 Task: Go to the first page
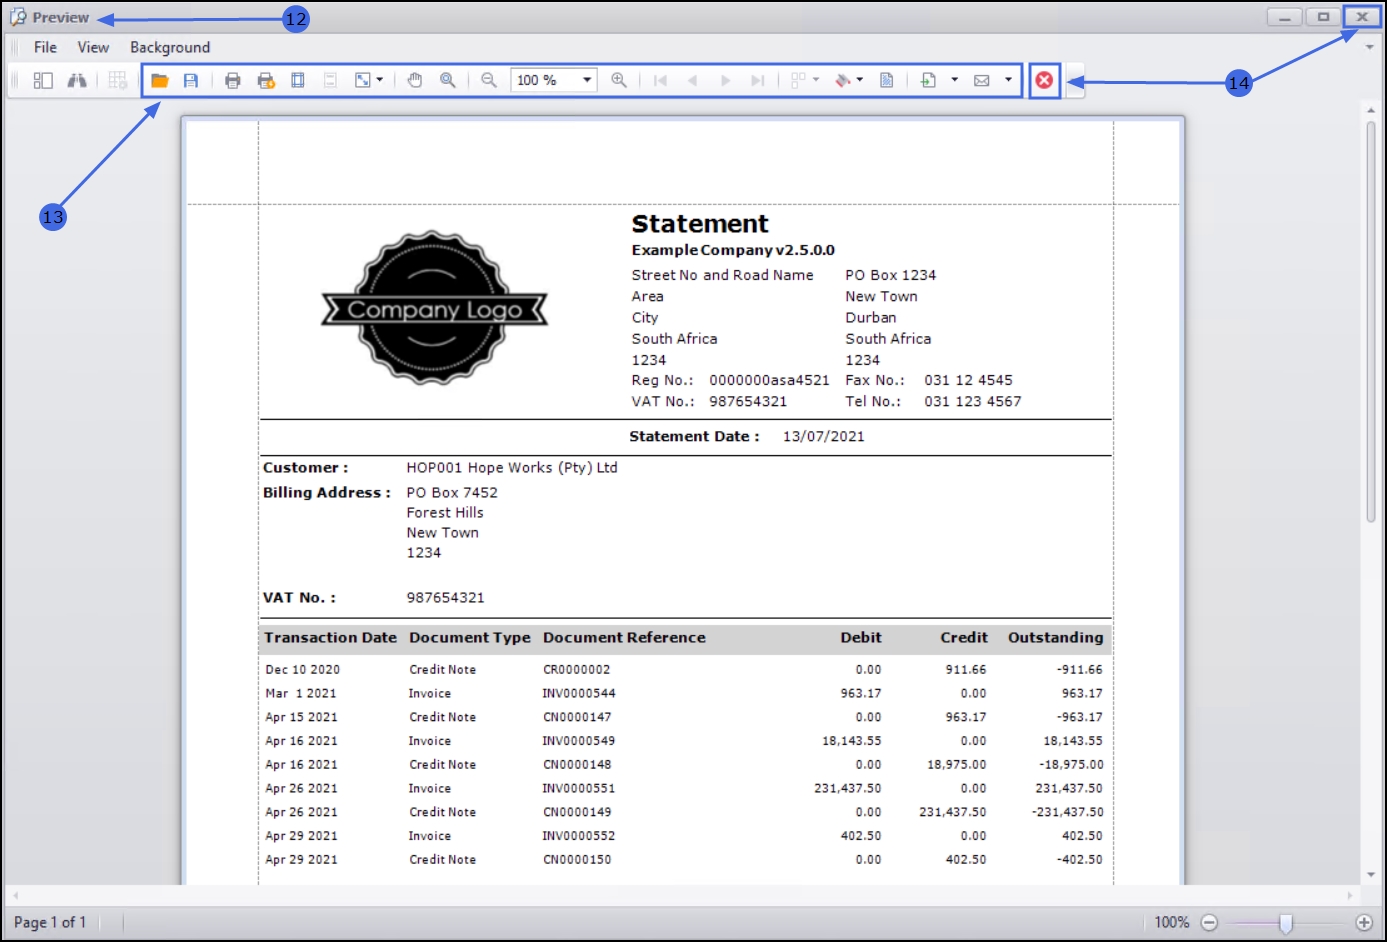click(660, 80)
